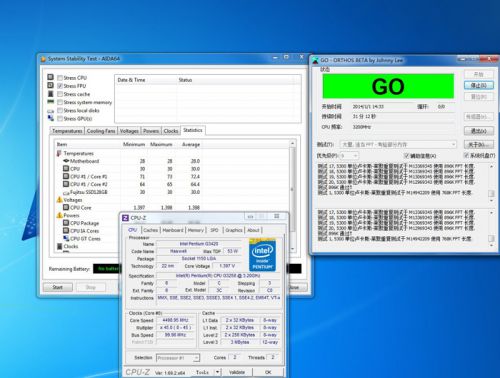
Task: Select the Clocks category icon
Action: coord(59,246)
